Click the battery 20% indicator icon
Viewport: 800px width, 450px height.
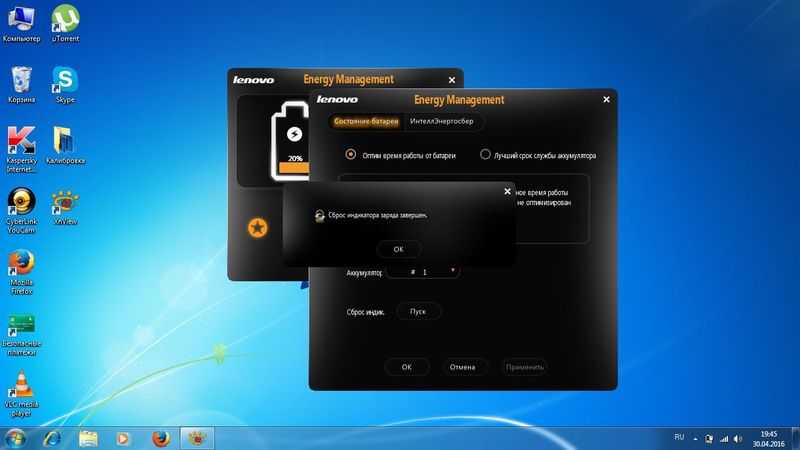tap(290, 141)
